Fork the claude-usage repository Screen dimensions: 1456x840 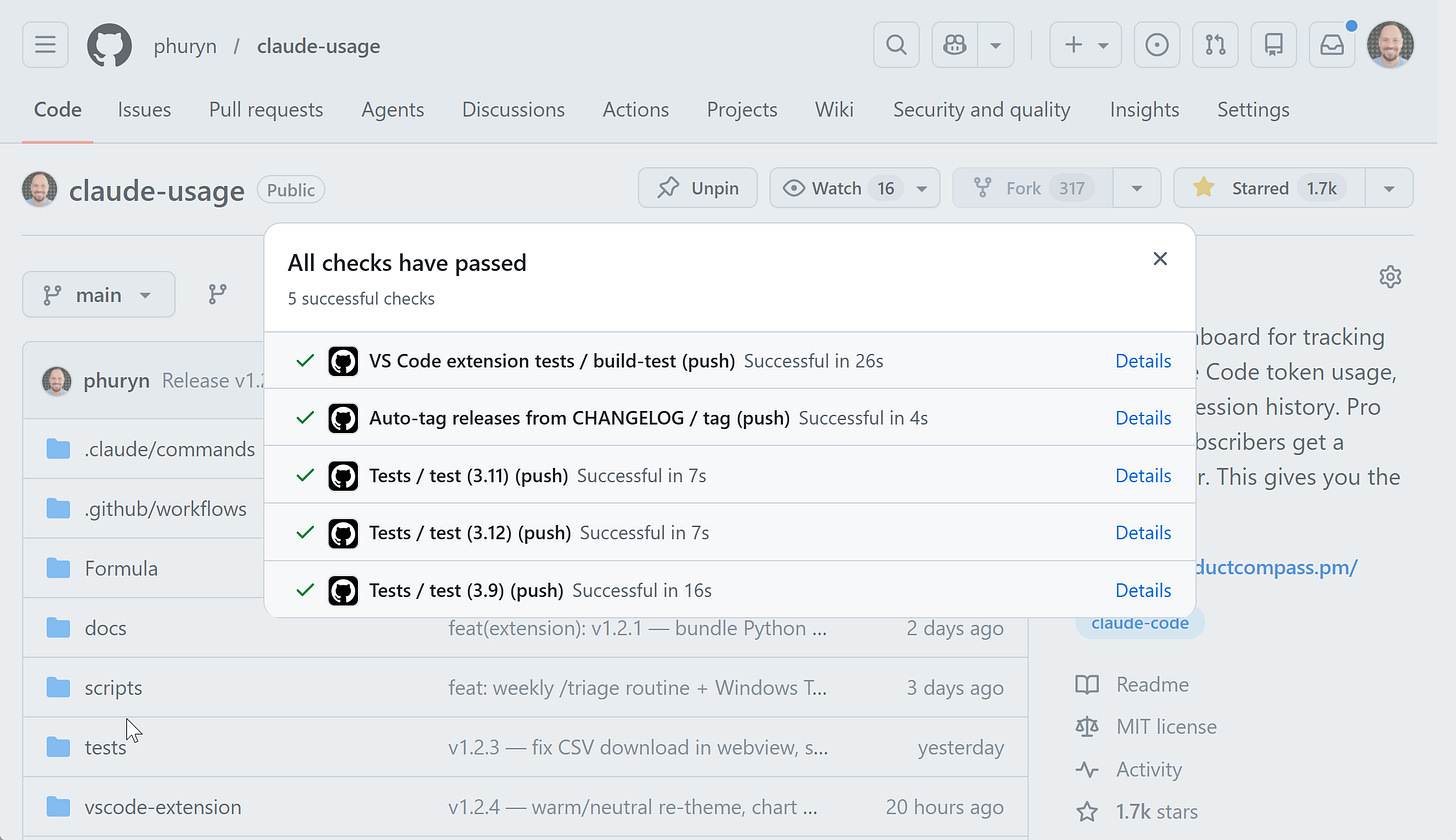pyautogui.click(x=1033, y=188)
